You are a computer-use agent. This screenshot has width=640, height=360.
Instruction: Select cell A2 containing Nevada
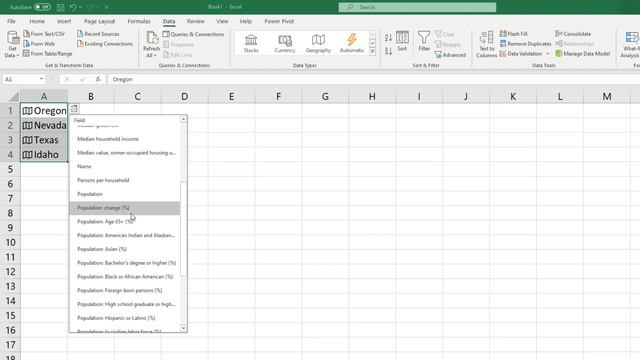tap(44, 125)
